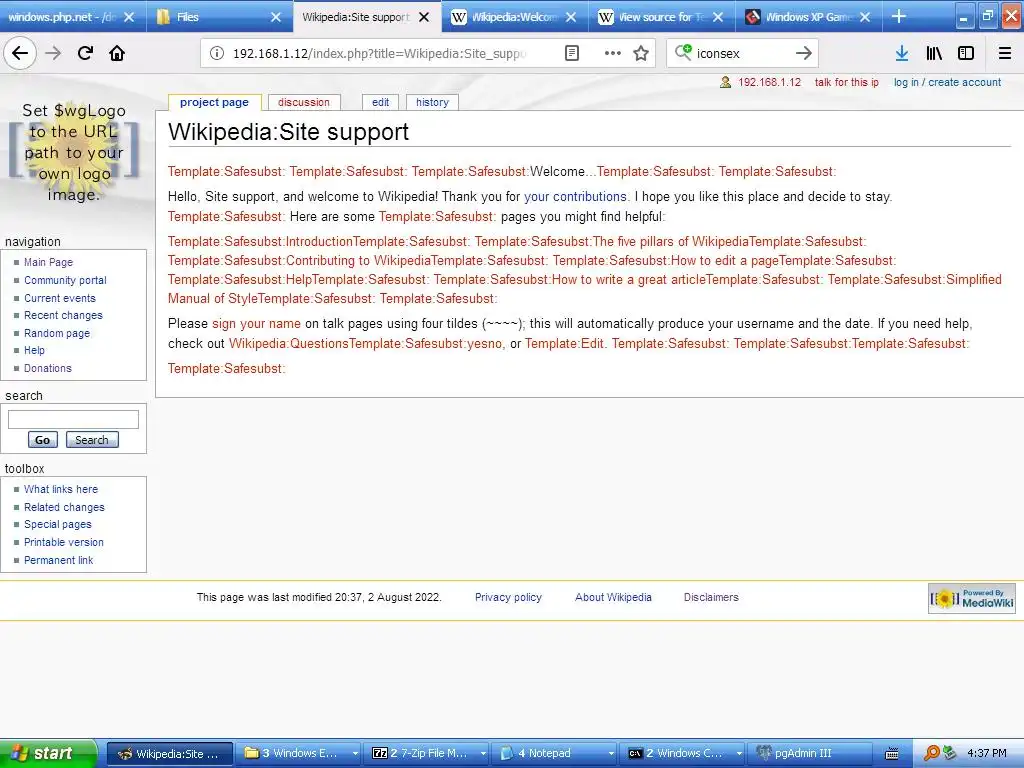This screenshot has width=1024, height=768.
Task: Follow the your contributions link
Action: point(575,197)
